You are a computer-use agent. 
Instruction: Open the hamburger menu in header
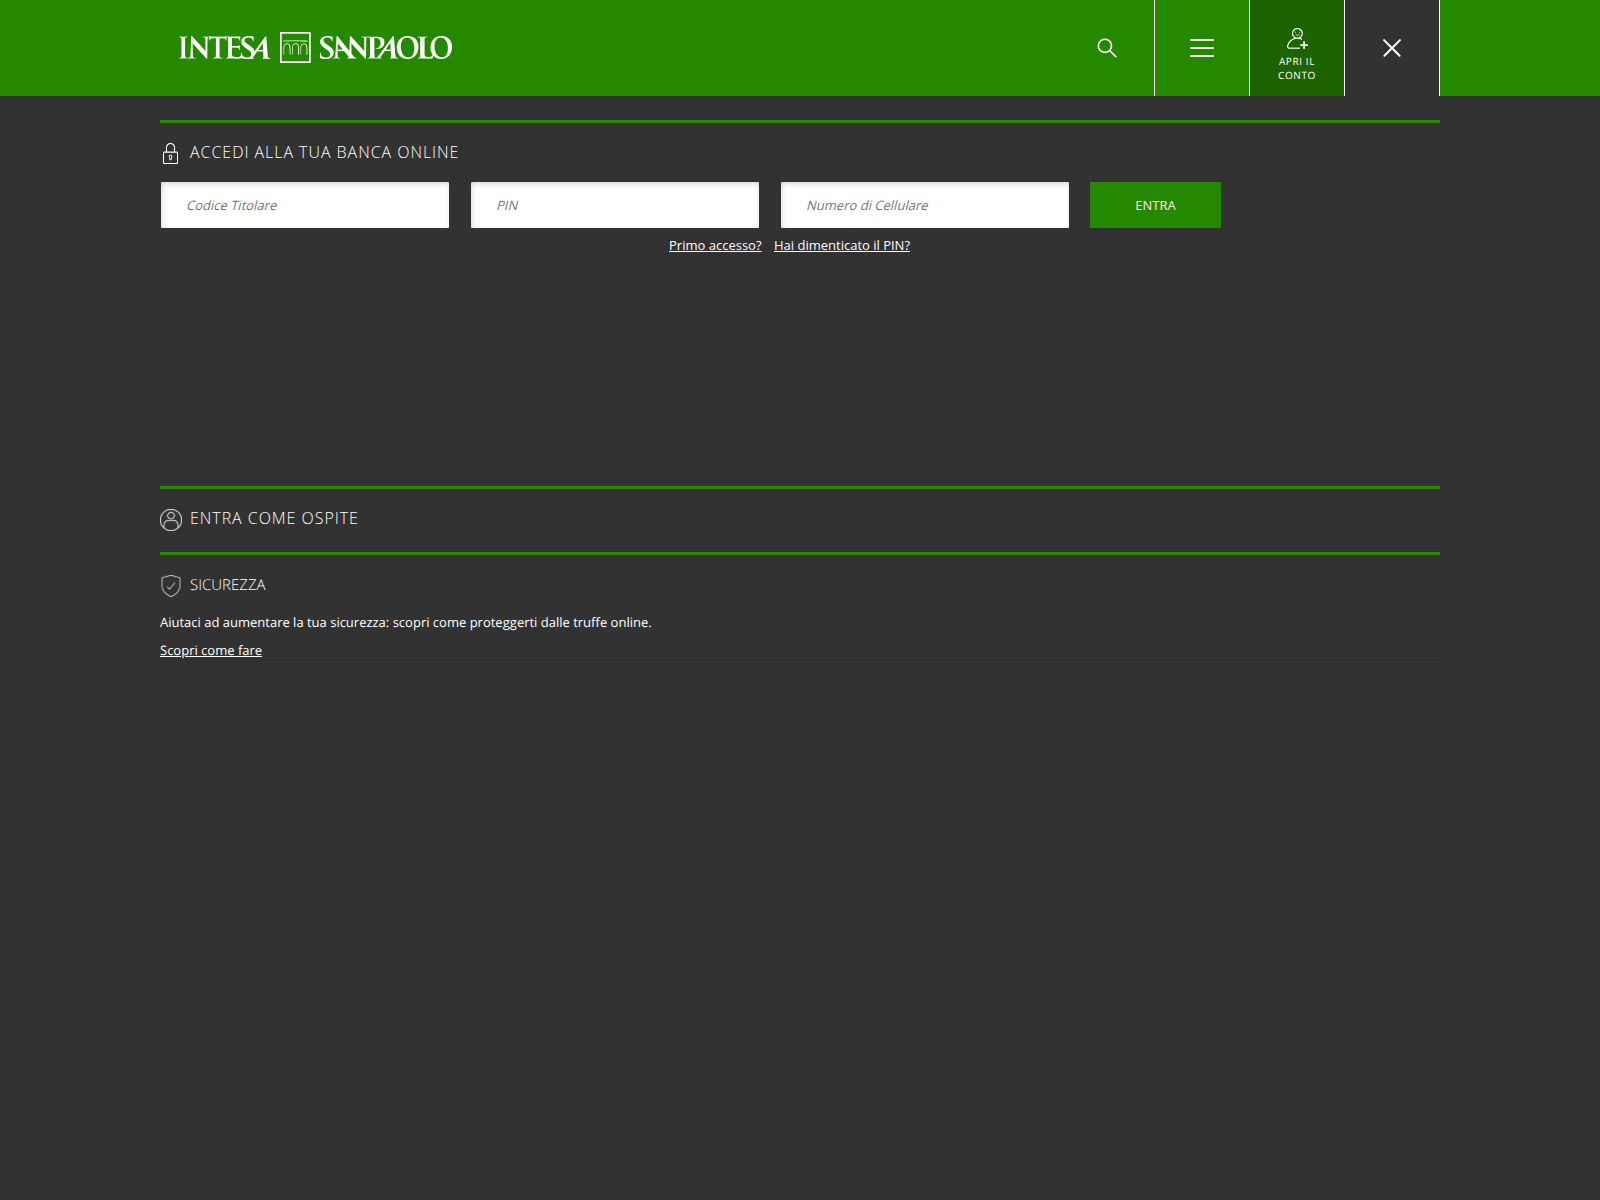click(x=1201, y=48)
